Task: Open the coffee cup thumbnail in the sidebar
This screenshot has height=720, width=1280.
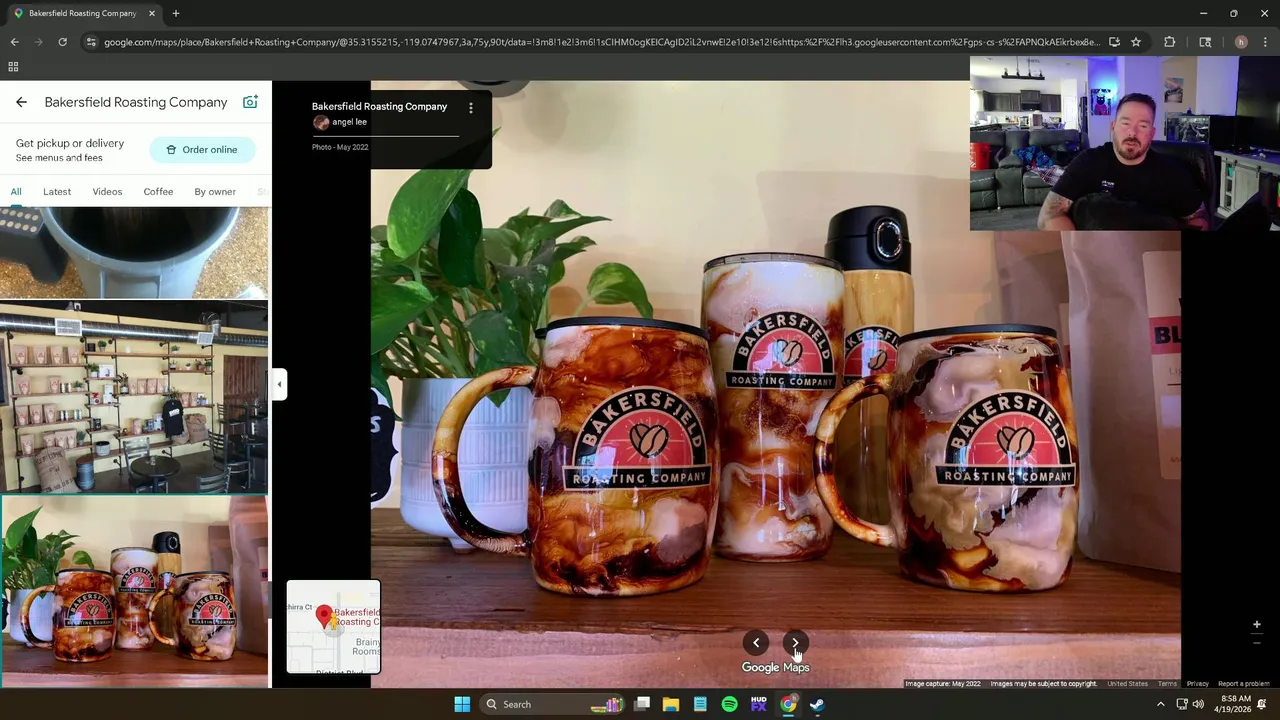Action: [x=134, y=252]
